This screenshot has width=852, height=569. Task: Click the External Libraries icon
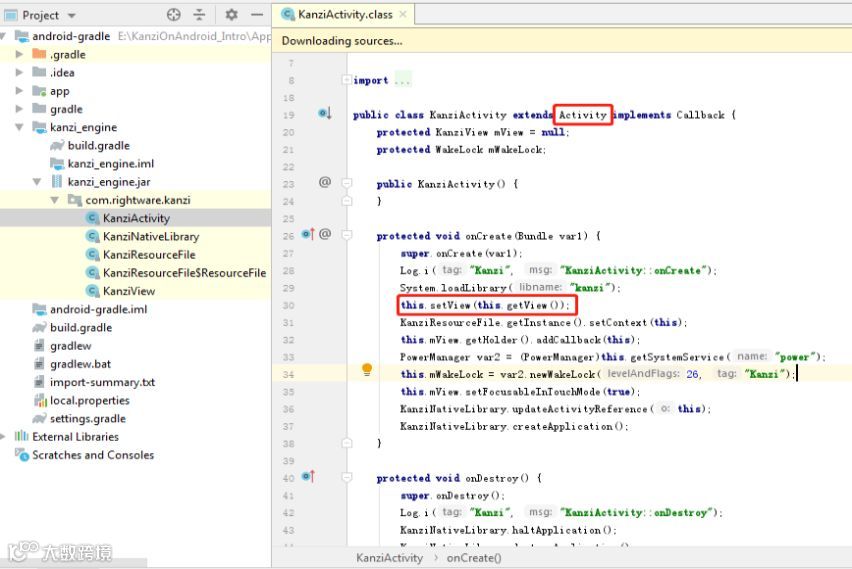pyautogui.click(x=21, y=436)
